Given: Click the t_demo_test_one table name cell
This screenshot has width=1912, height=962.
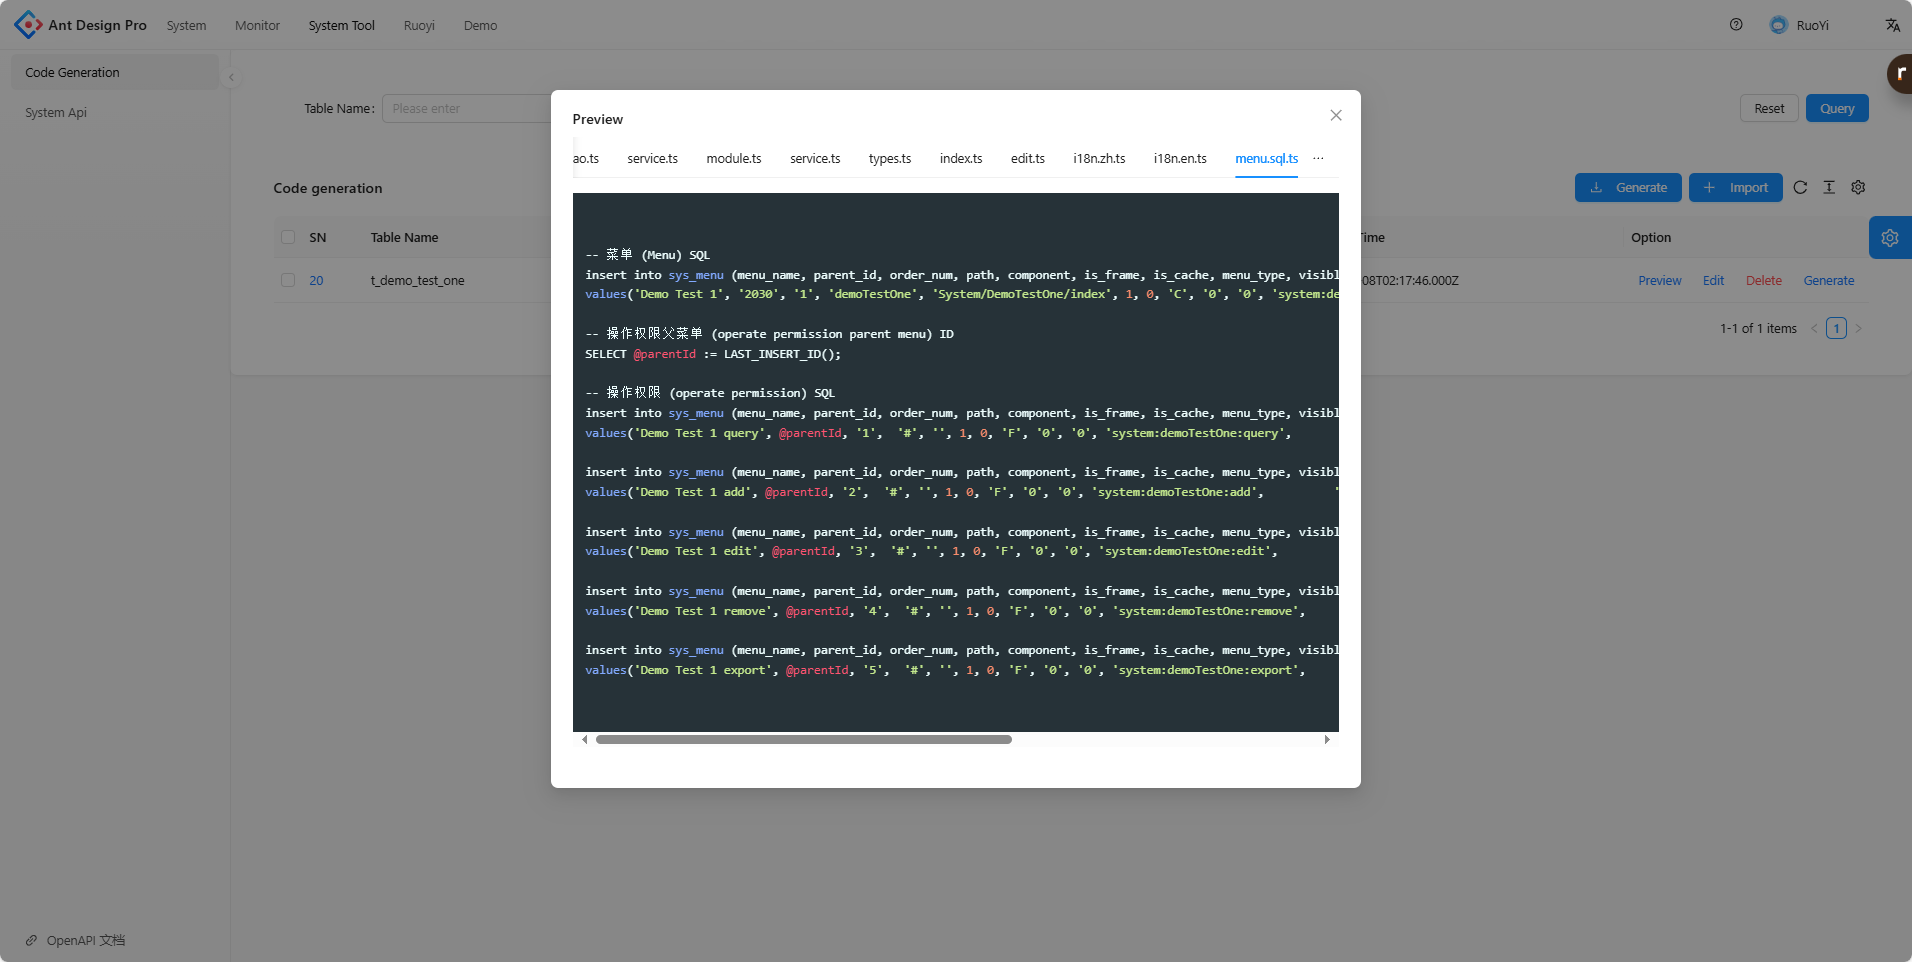Looking at the screenshot, I should pyautogui.click(x=417, y=280).
